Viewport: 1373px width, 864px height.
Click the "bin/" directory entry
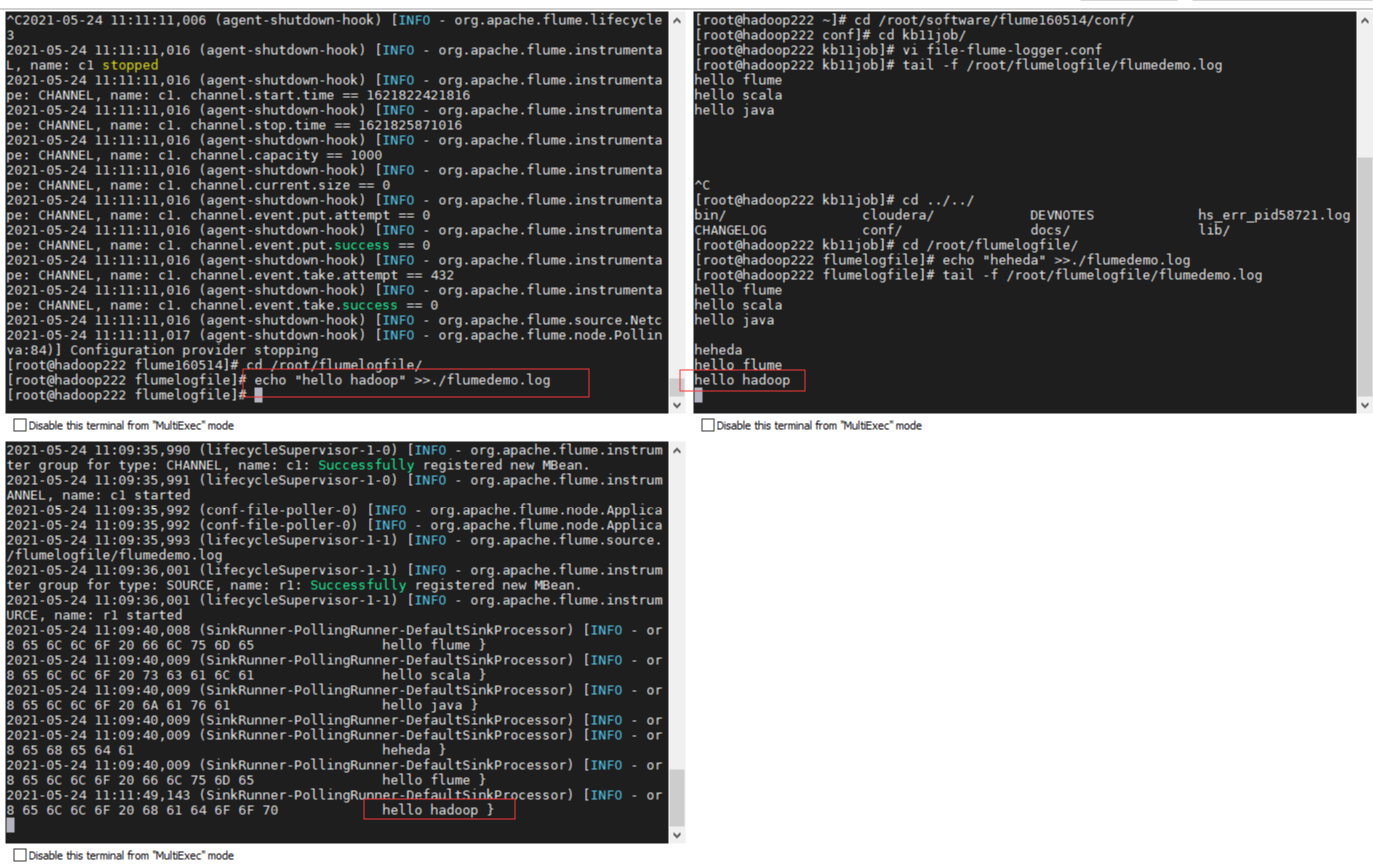point(710,215)
